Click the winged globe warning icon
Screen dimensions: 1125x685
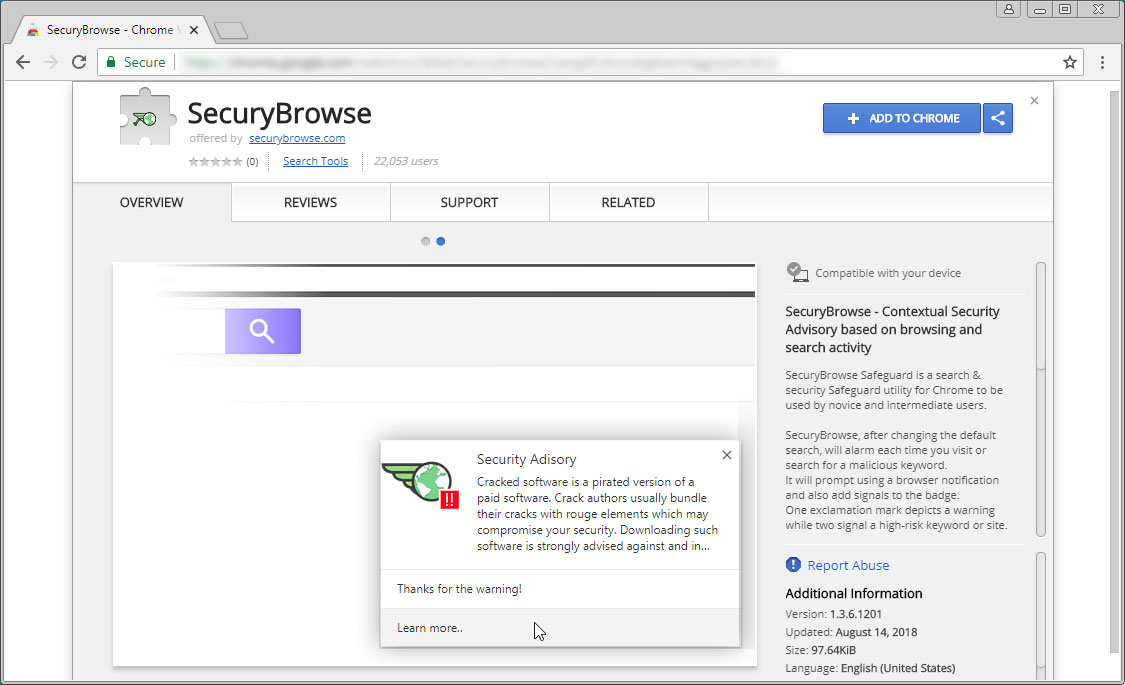pyautogui.click(x=420, y=484)
